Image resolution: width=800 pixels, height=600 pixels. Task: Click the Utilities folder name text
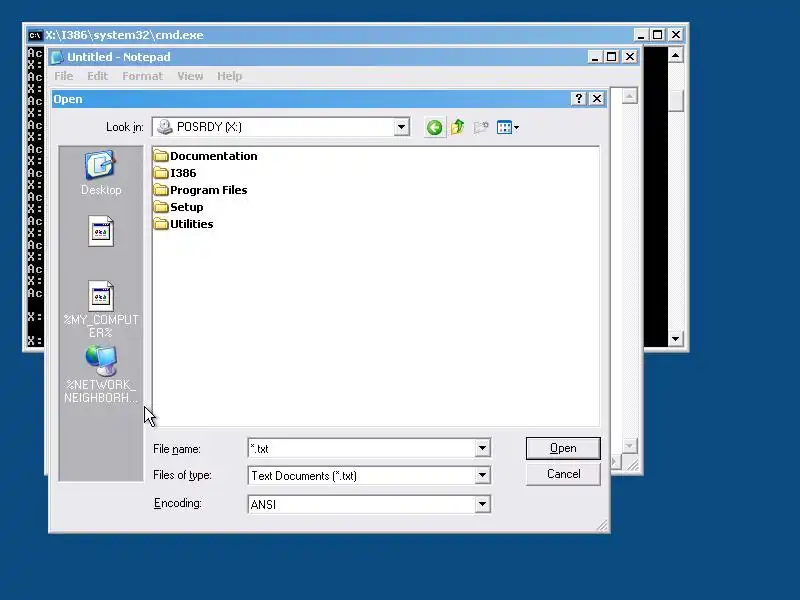pyautogui.click(x=191, y=224)
